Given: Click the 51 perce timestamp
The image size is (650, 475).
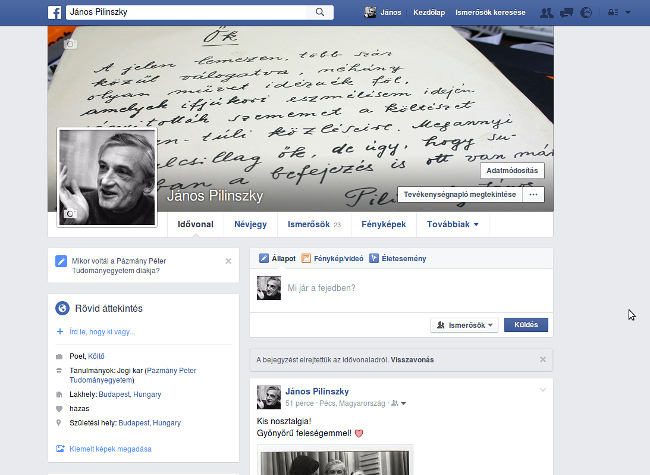Looking at the screenshot, I should coord(299,403).
